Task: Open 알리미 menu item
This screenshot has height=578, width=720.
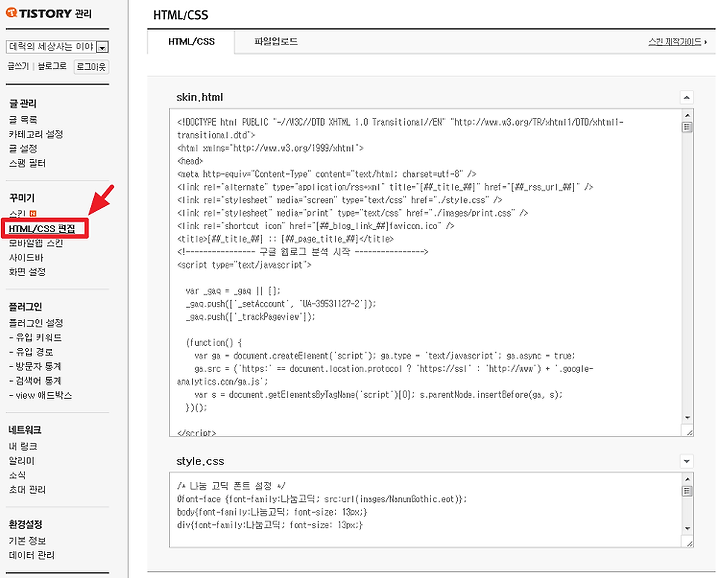Action: 22,460
